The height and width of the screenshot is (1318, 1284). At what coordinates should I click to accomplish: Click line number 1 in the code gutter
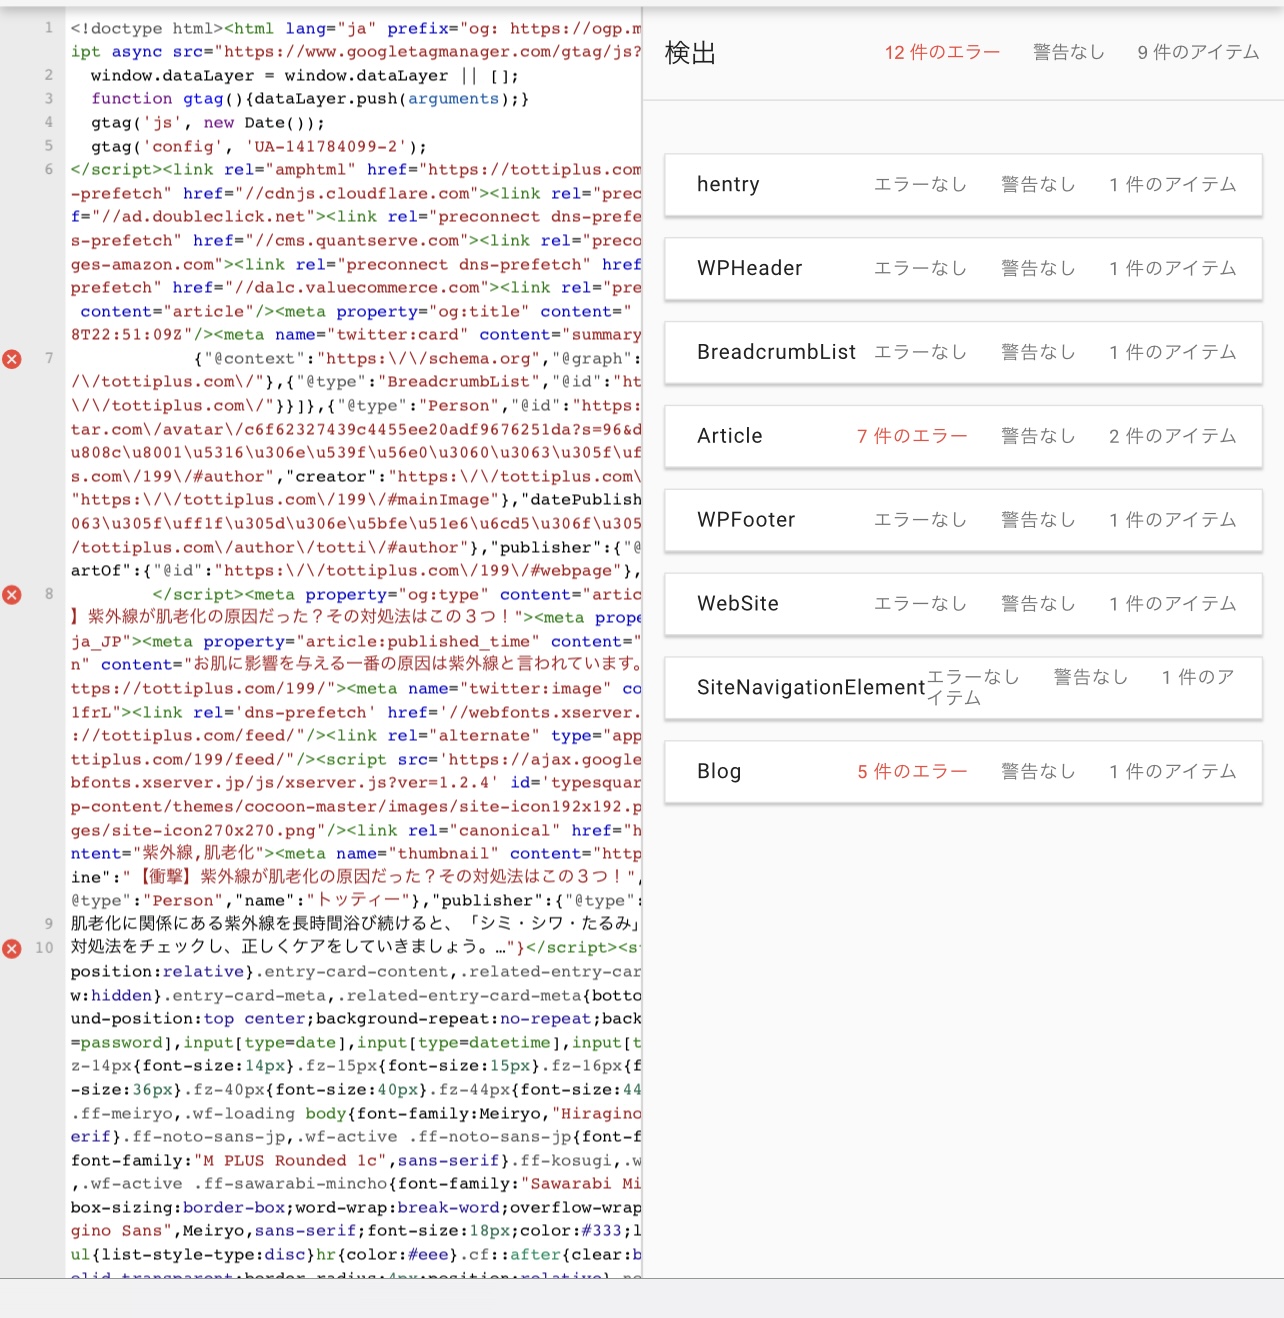tap(48, 28)
